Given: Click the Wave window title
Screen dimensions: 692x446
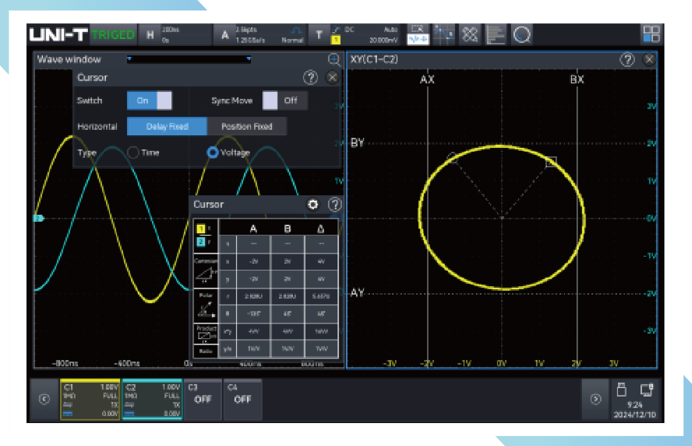Looking at the screenshot, I should 69,60.
